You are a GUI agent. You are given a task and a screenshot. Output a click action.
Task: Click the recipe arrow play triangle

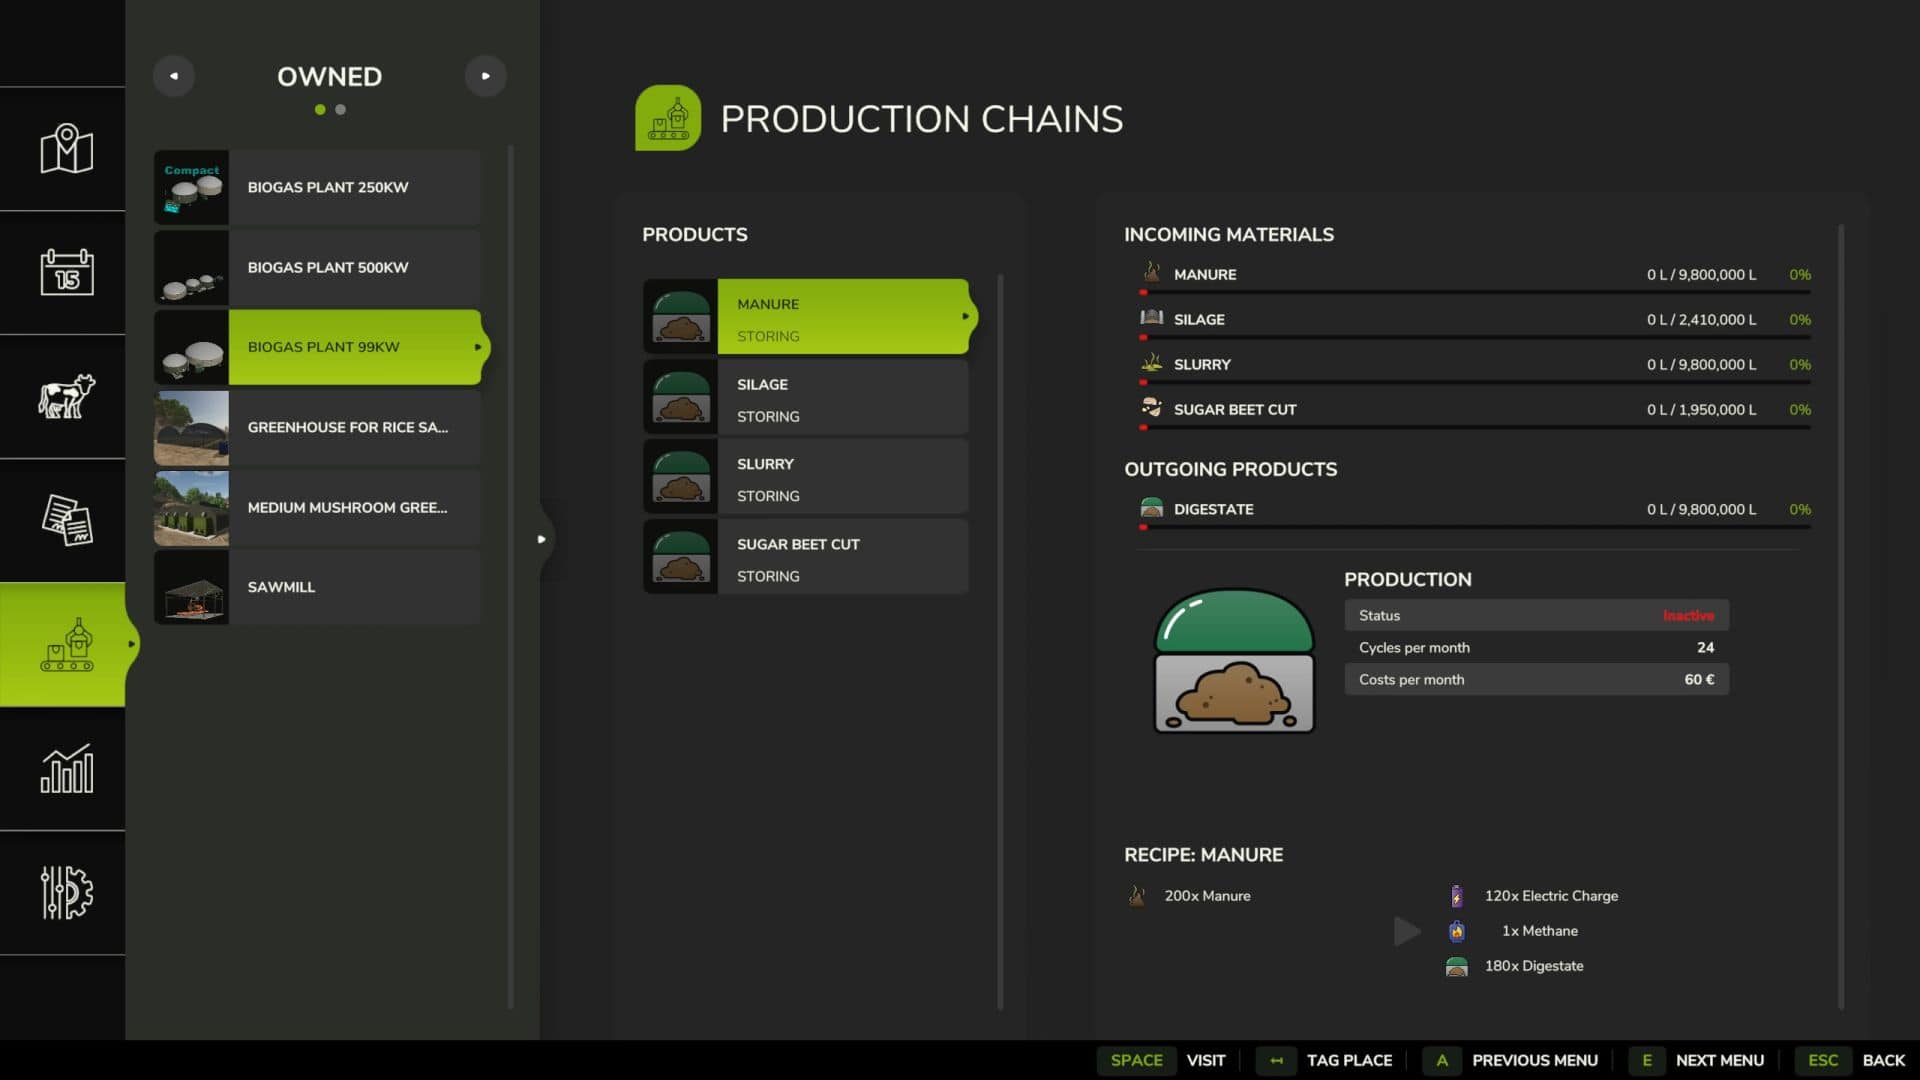click(x=1407, y=931)
